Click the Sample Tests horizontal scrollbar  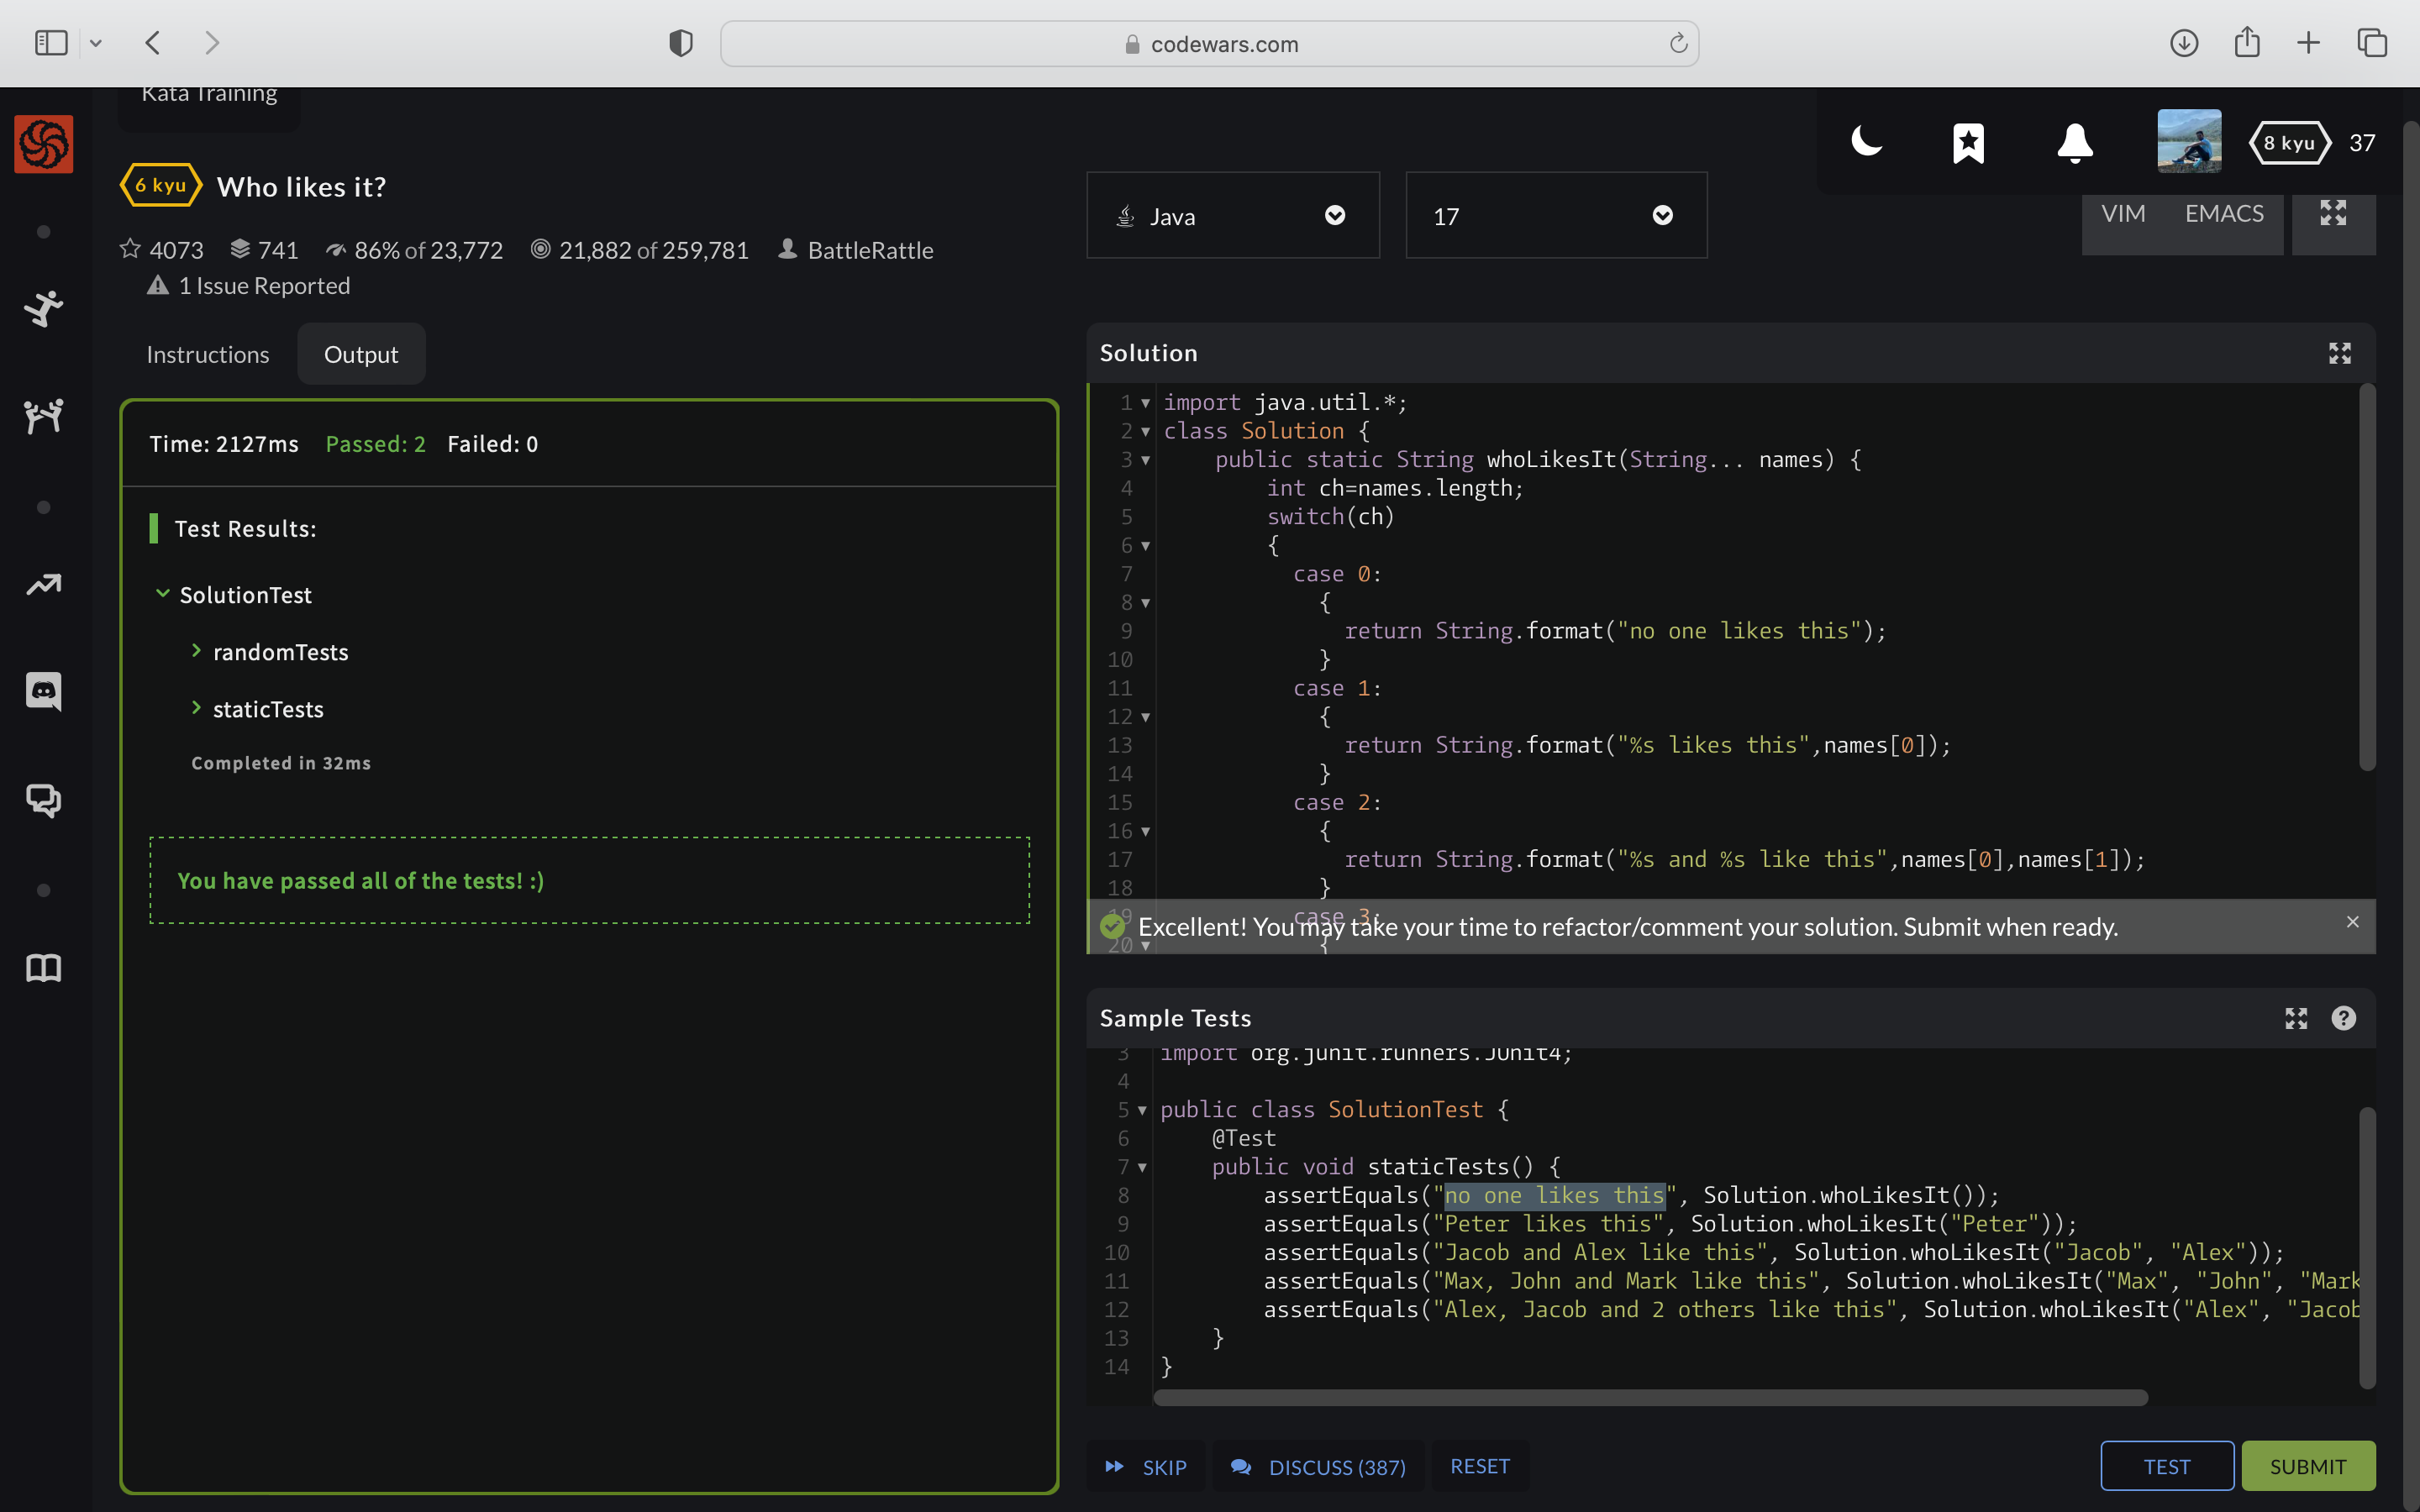[x=1650, y=1397]
